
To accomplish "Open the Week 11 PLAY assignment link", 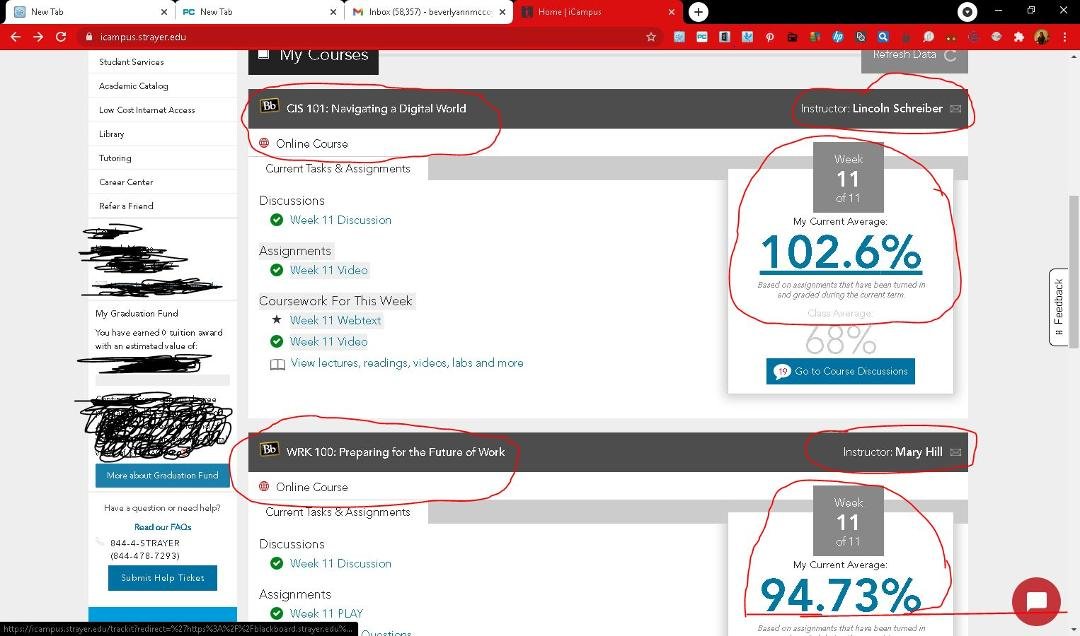I will [326, 613].
